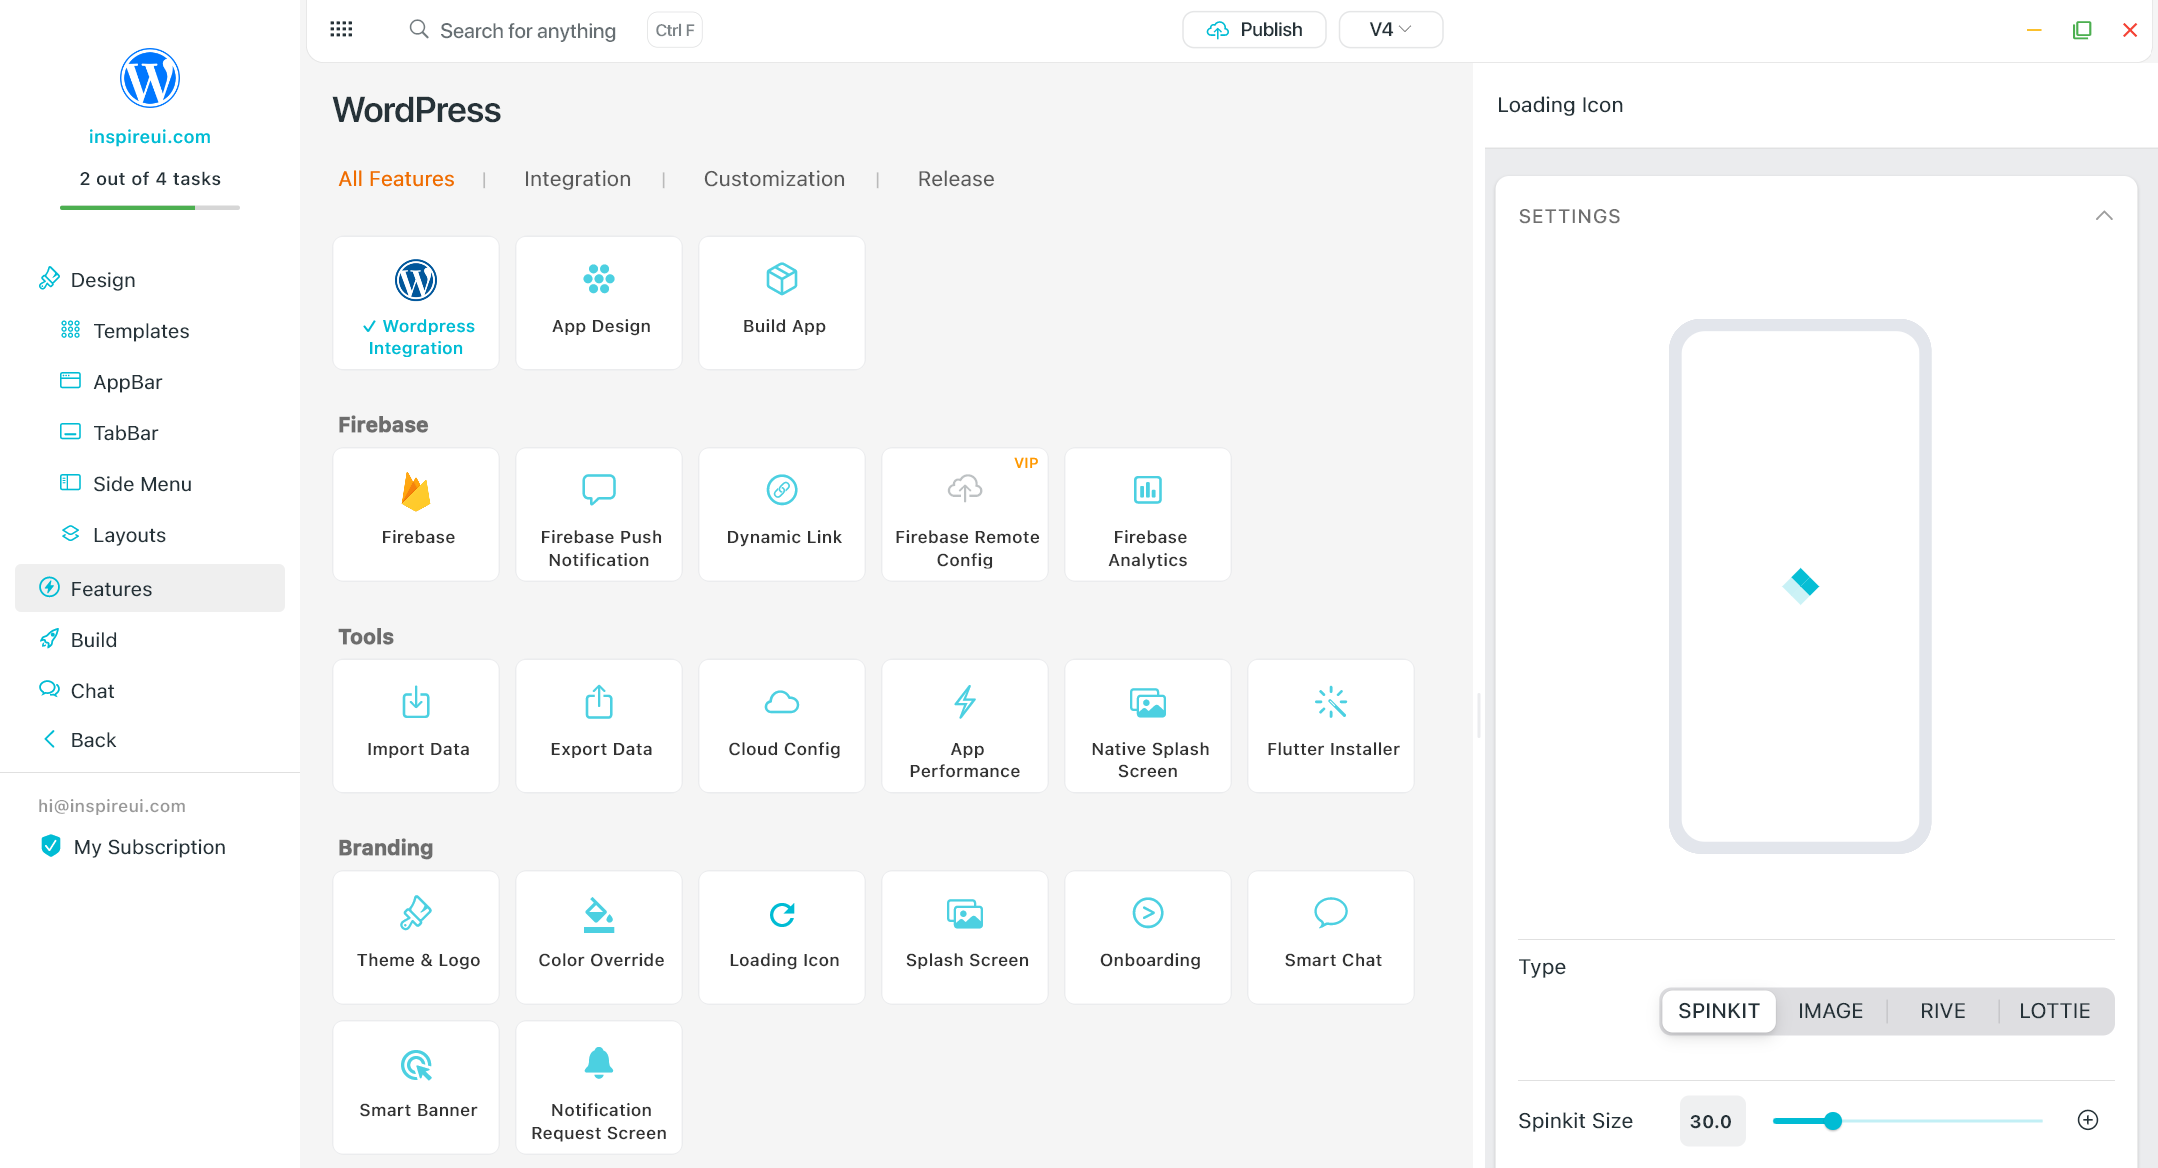
Task: Click the Smart Banner icon
Action: click(416, 1066)
